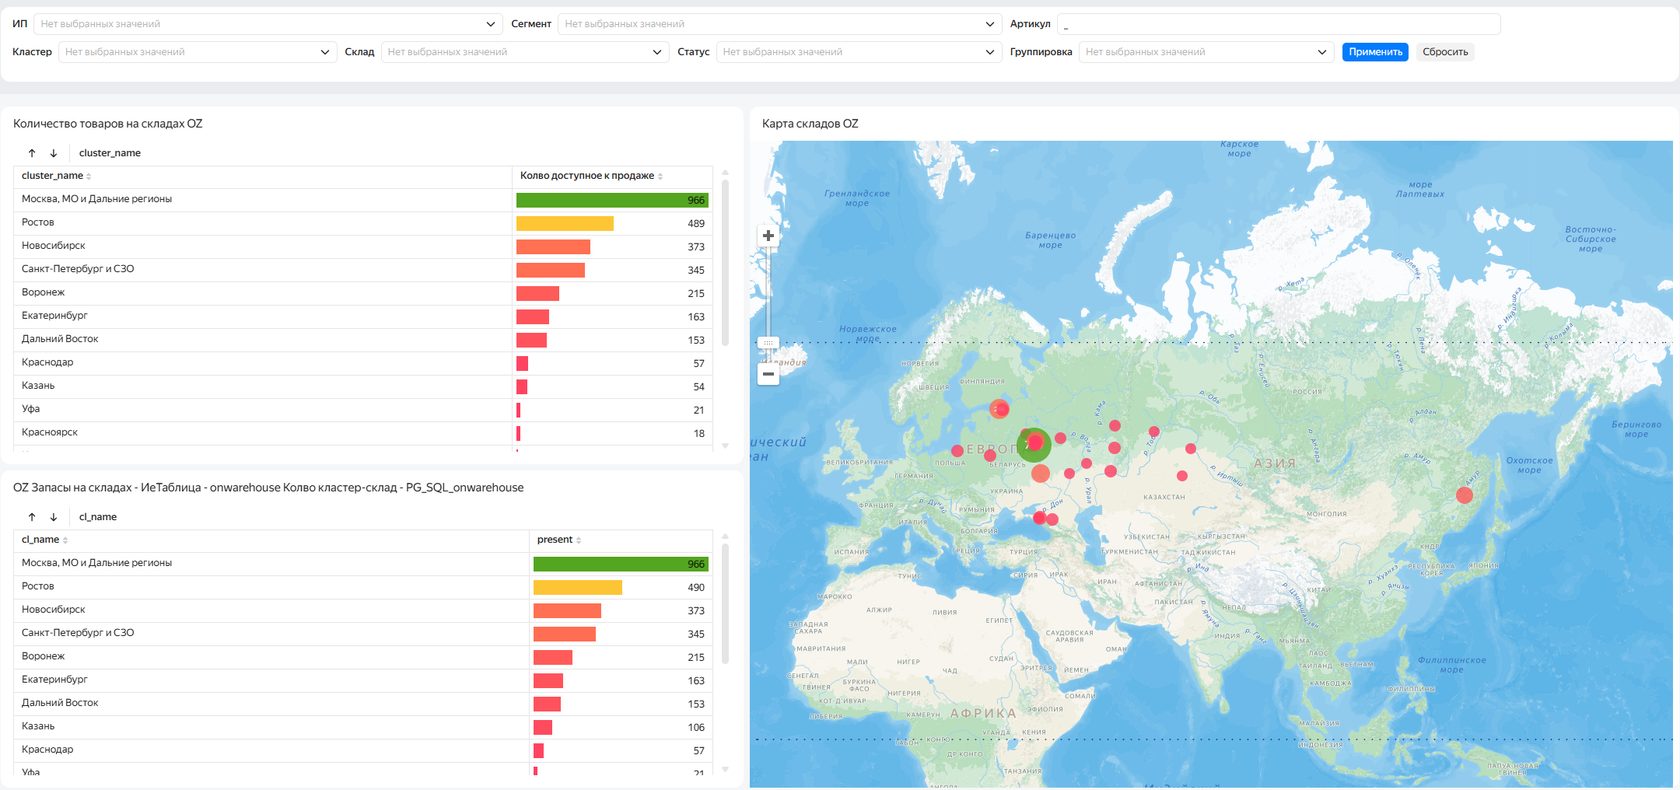The width and height of the screenshot is (1680, 790).
Task: Click the green 966 bar in top table
Action: [x=612, y=200]
